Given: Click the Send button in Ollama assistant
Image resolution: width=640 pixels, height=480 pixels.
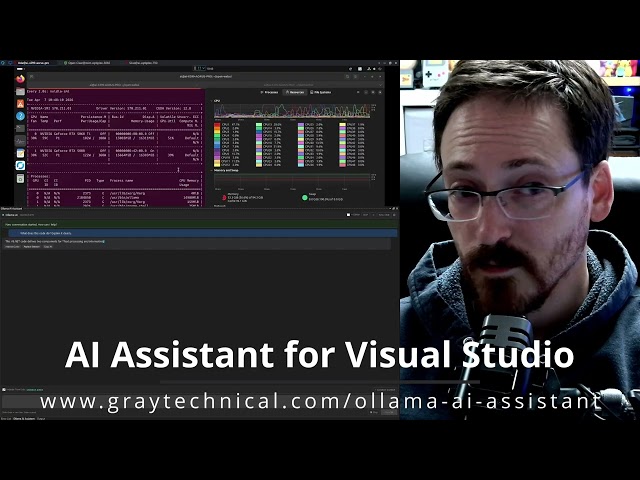Looking at the screenshot, I should pyautogui.click(x=389, y=413).
